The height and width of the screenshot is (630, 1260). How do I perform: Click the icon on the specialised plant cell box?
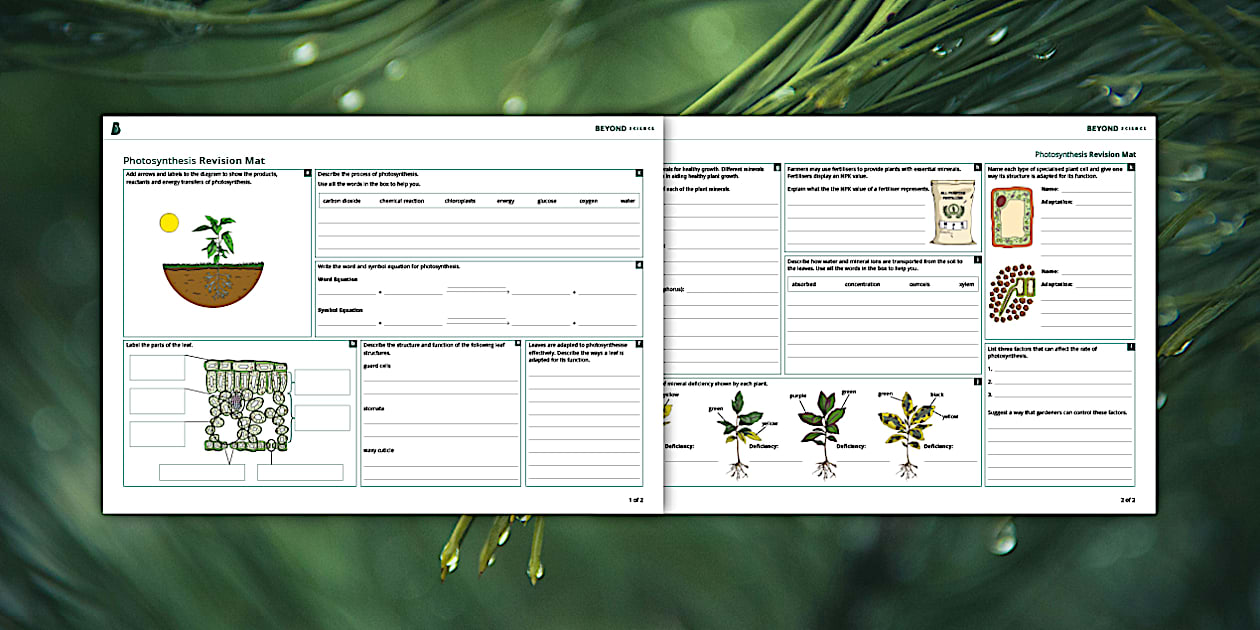(x=1130, y=166)
